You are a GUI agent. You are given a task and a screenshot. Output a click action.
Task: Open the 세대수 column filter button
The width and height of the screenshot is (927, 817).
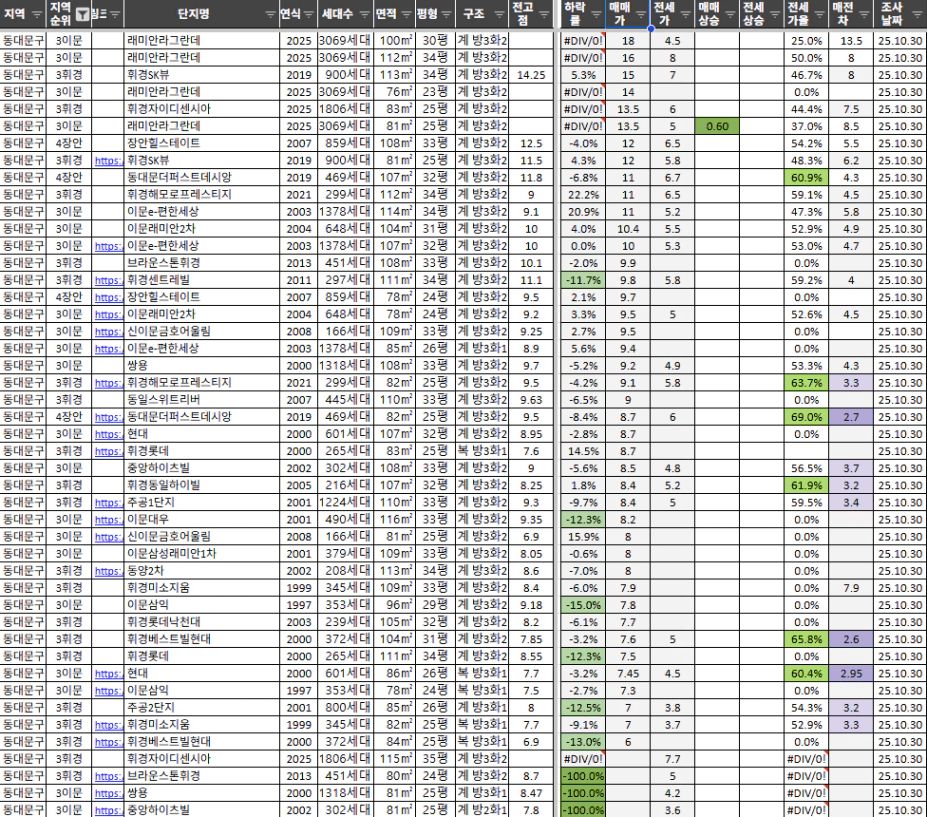[x=362, y=16]
